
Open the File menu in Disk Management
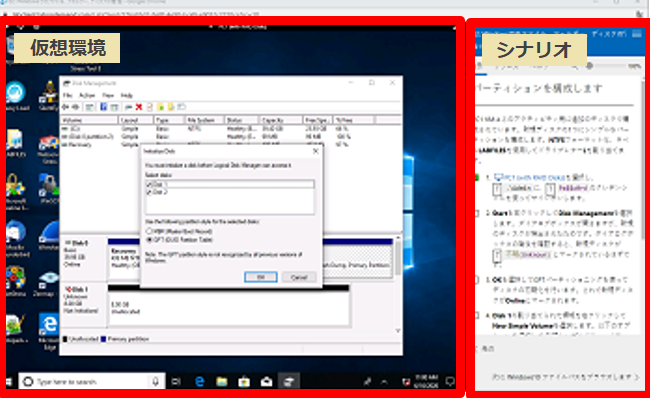(67, 95)
